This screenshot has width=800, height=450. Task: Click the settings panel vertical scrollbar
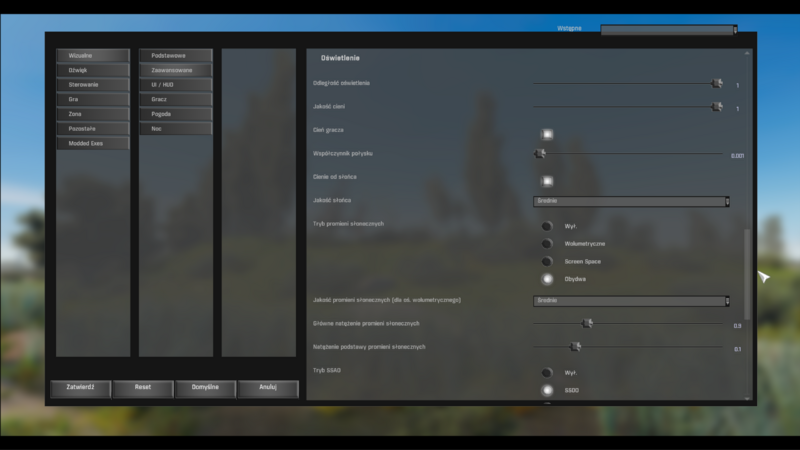tap(746, 260)
